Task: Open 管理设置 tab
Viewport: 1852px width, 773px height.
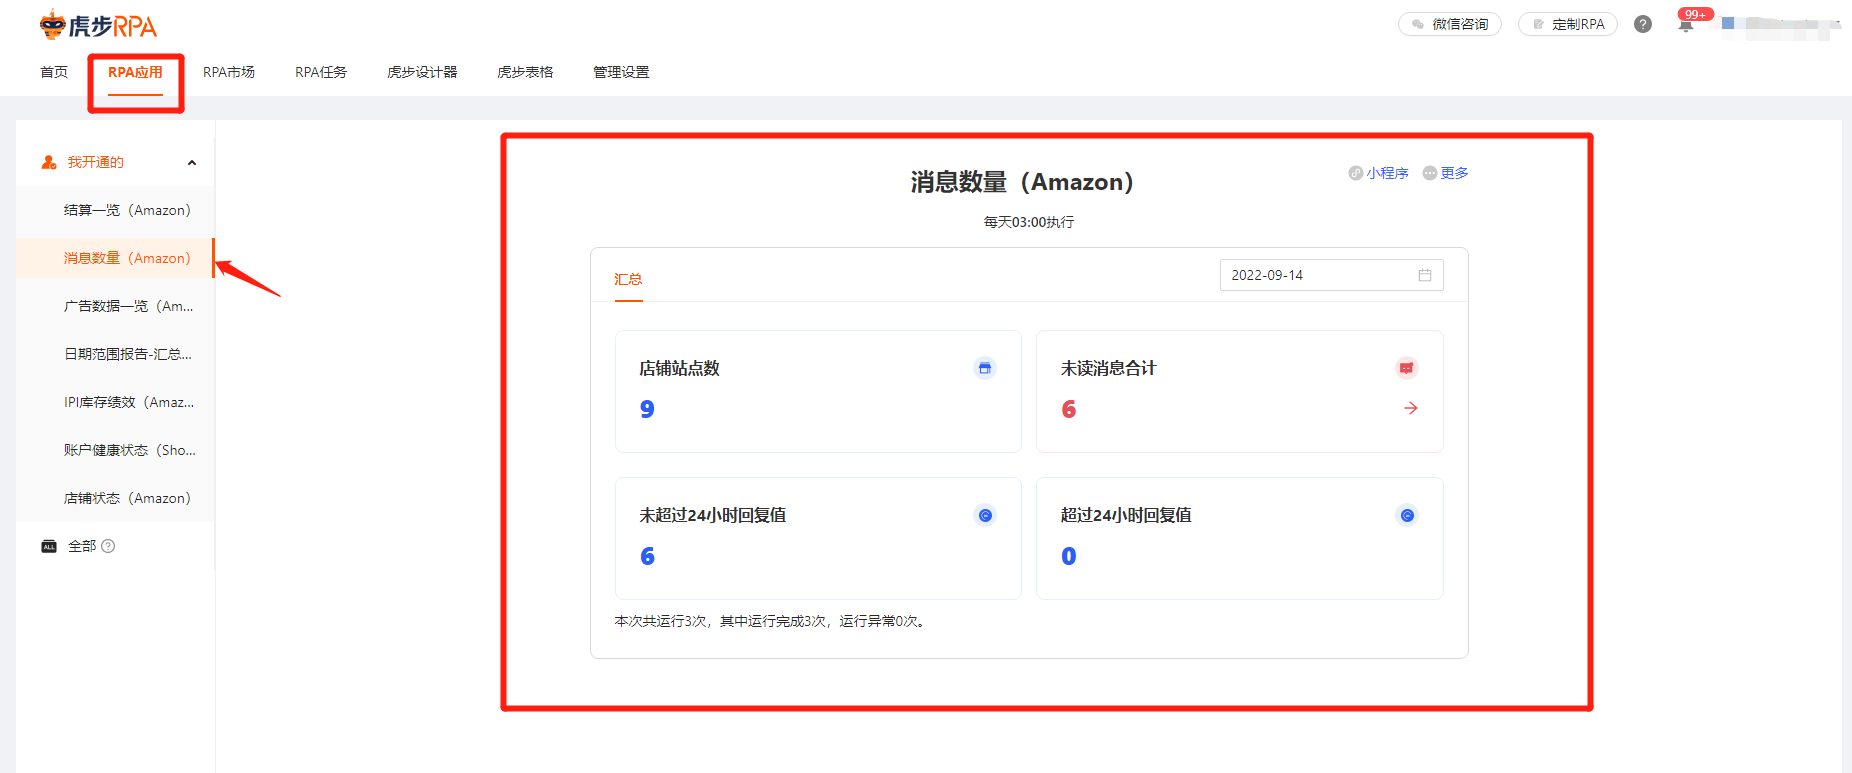Action: (621, 72)
